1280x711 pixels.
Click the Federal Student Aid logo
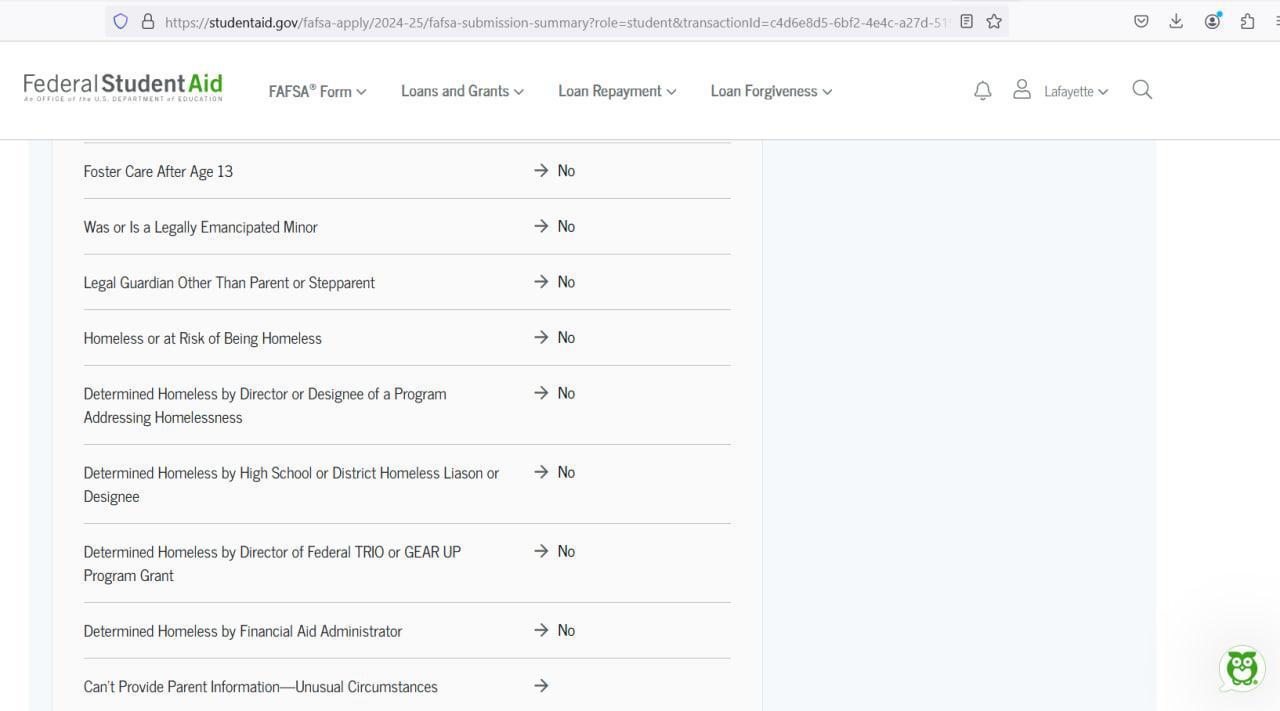pos(123,88)
